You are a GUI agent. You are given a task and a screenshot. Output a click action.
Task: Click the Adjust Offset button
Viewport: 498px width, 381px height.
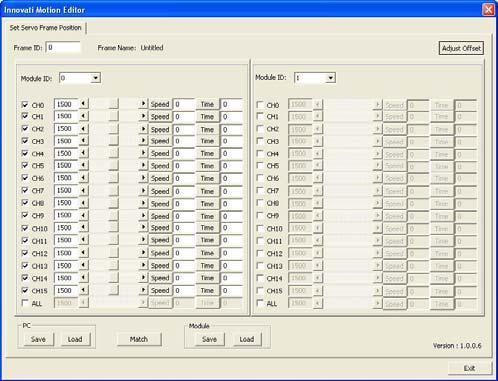(461, 48)
